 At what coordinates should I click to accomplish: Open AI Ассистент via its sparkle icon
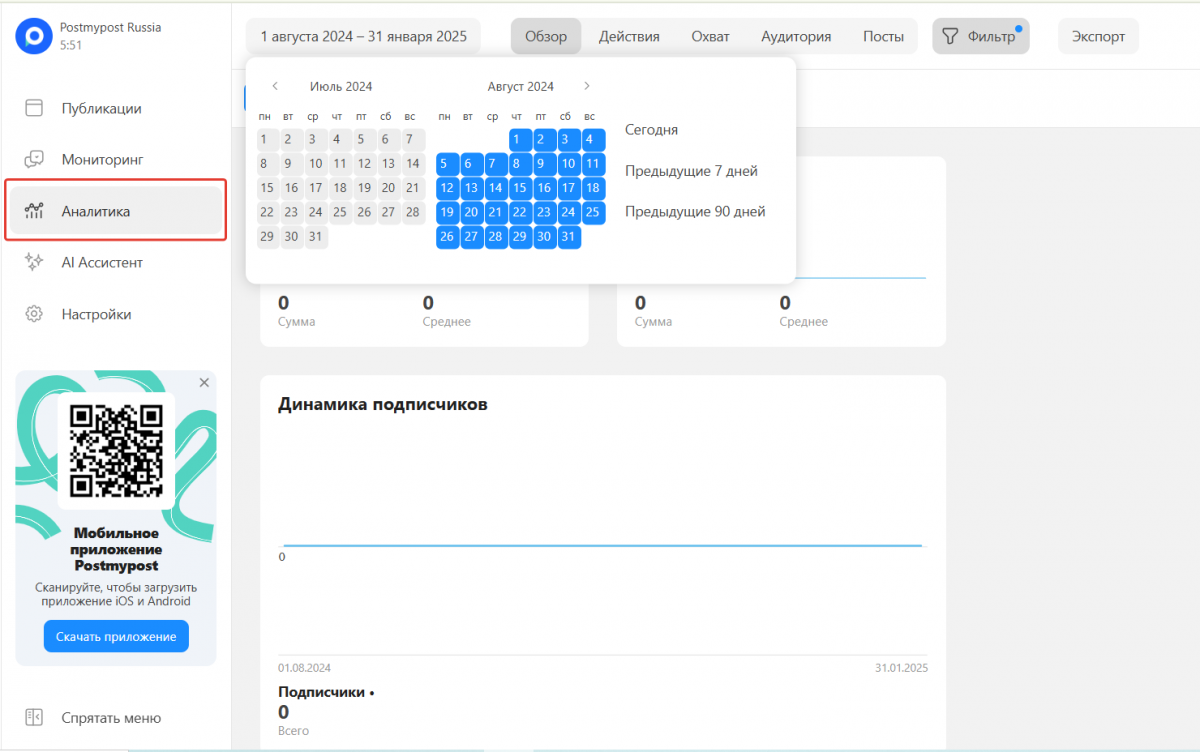(x=34, y=262)
